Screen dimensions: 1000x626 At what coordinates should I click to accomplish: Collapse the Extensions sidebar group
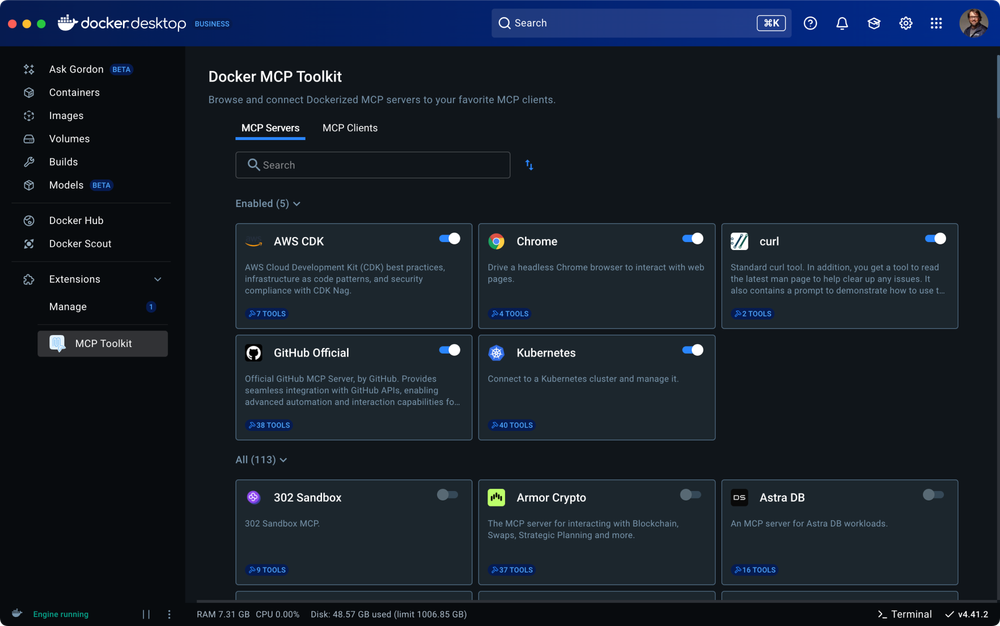(156, 279)
